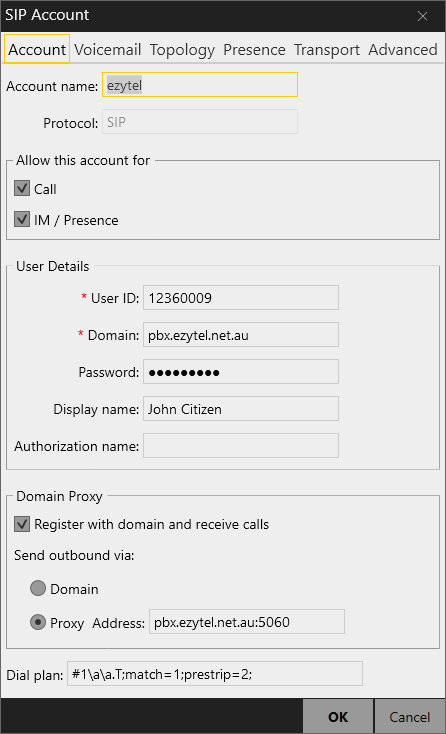Close the SIP Account dialog
Image resolution: width=446 pixels, height=734 pixels.
422,16
